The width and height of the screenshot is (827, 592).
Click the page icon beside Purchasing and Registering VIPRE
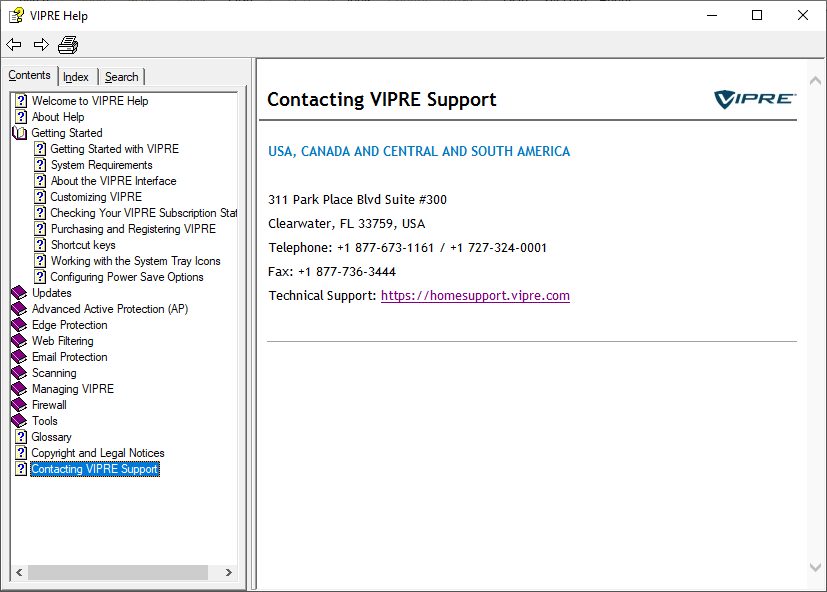pyautogui.click(x=40, y=229)
